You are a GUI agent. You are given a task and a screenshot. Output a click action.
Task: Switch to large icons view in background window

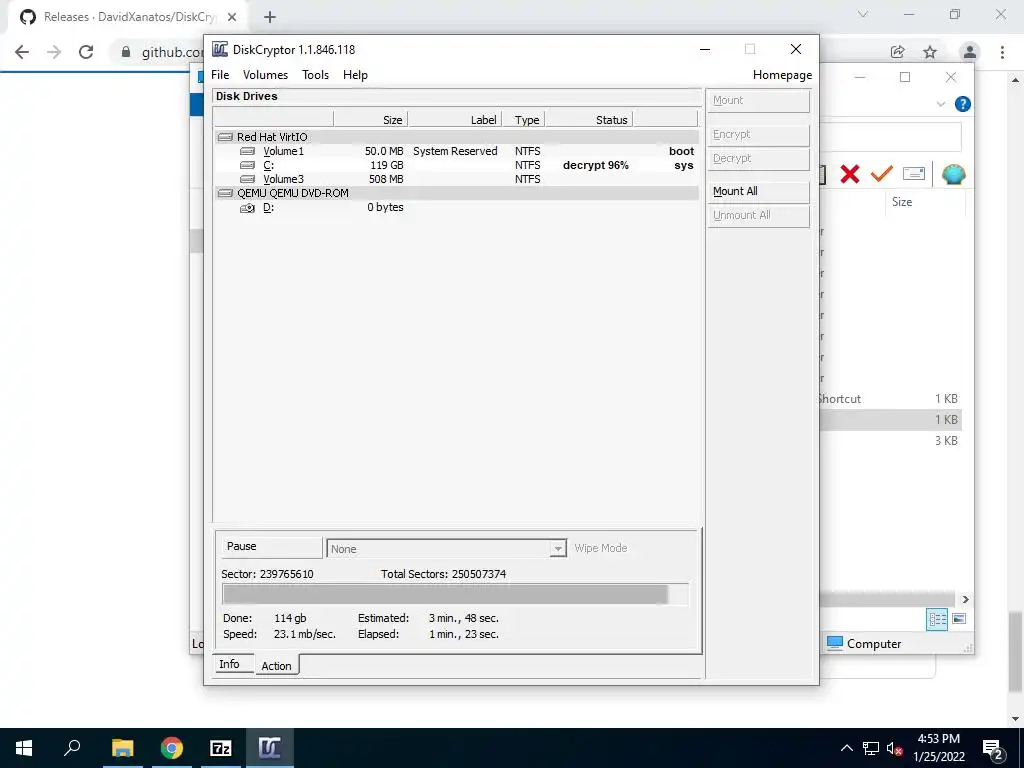pos(959,619)
